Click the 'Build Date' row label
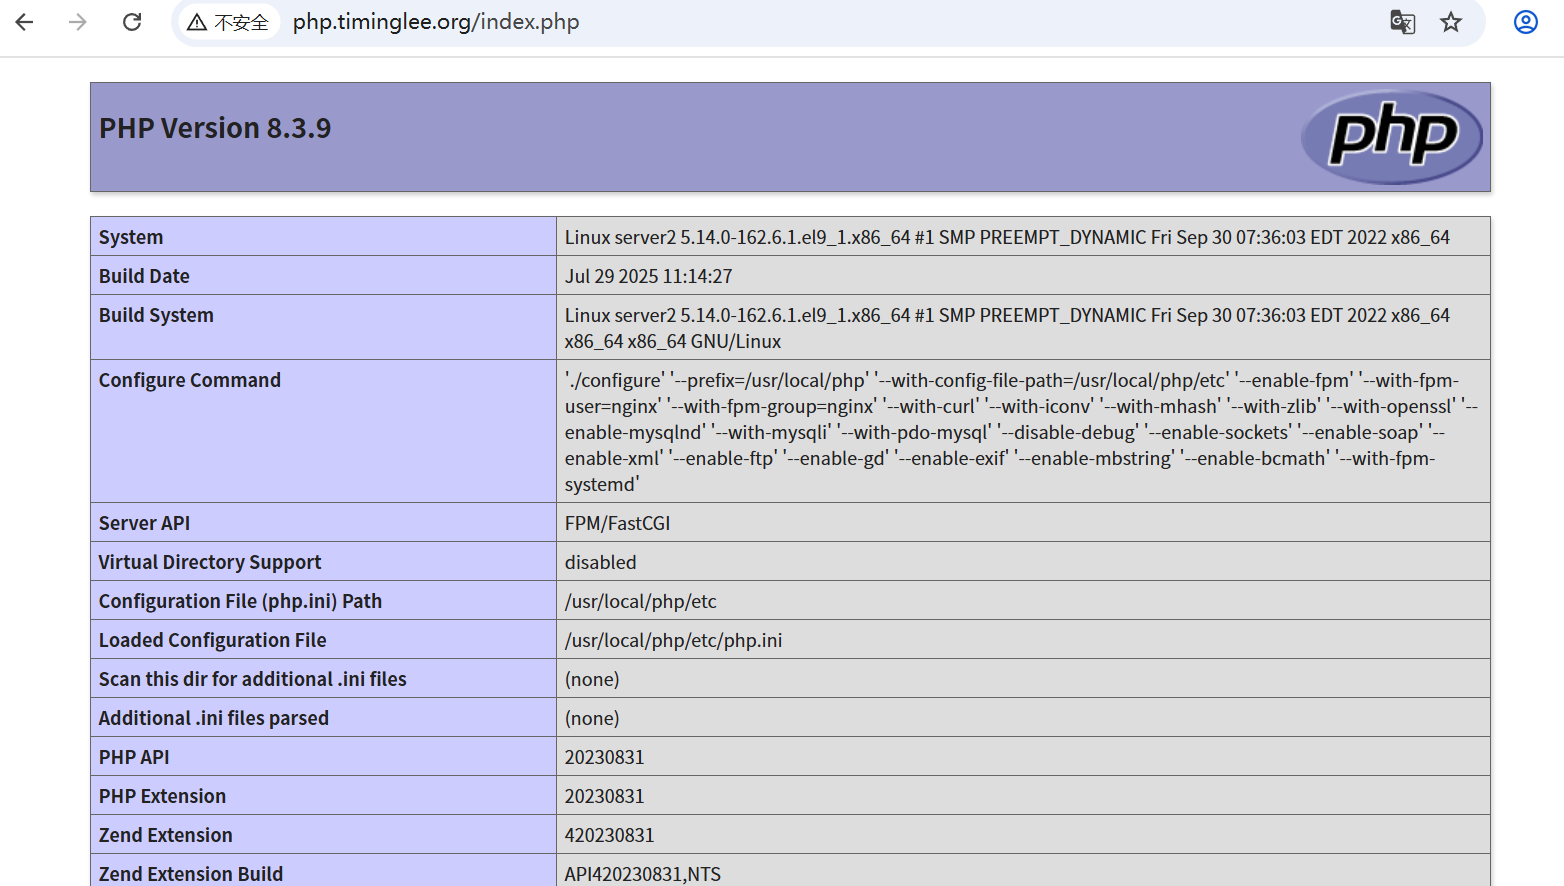 click(x=144, y=276)
